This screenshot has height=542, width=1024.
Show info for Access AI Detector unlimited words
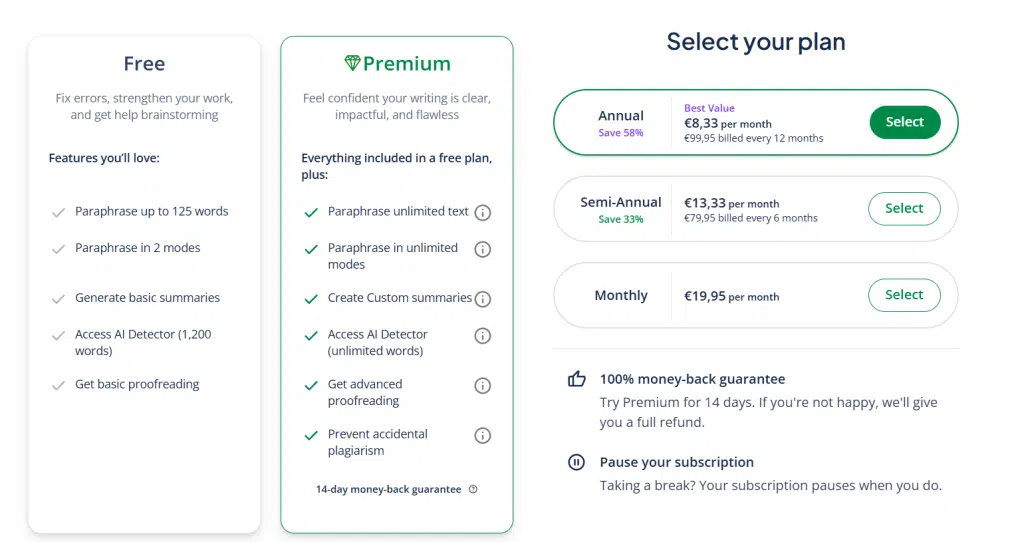[483, 336]
